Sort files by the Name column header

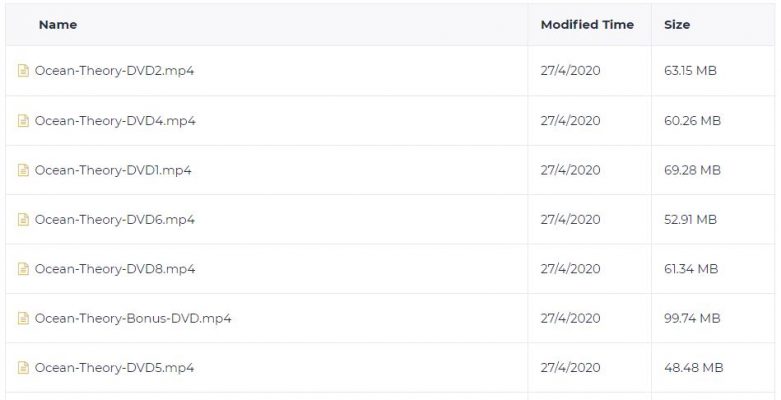coord(58,24)
